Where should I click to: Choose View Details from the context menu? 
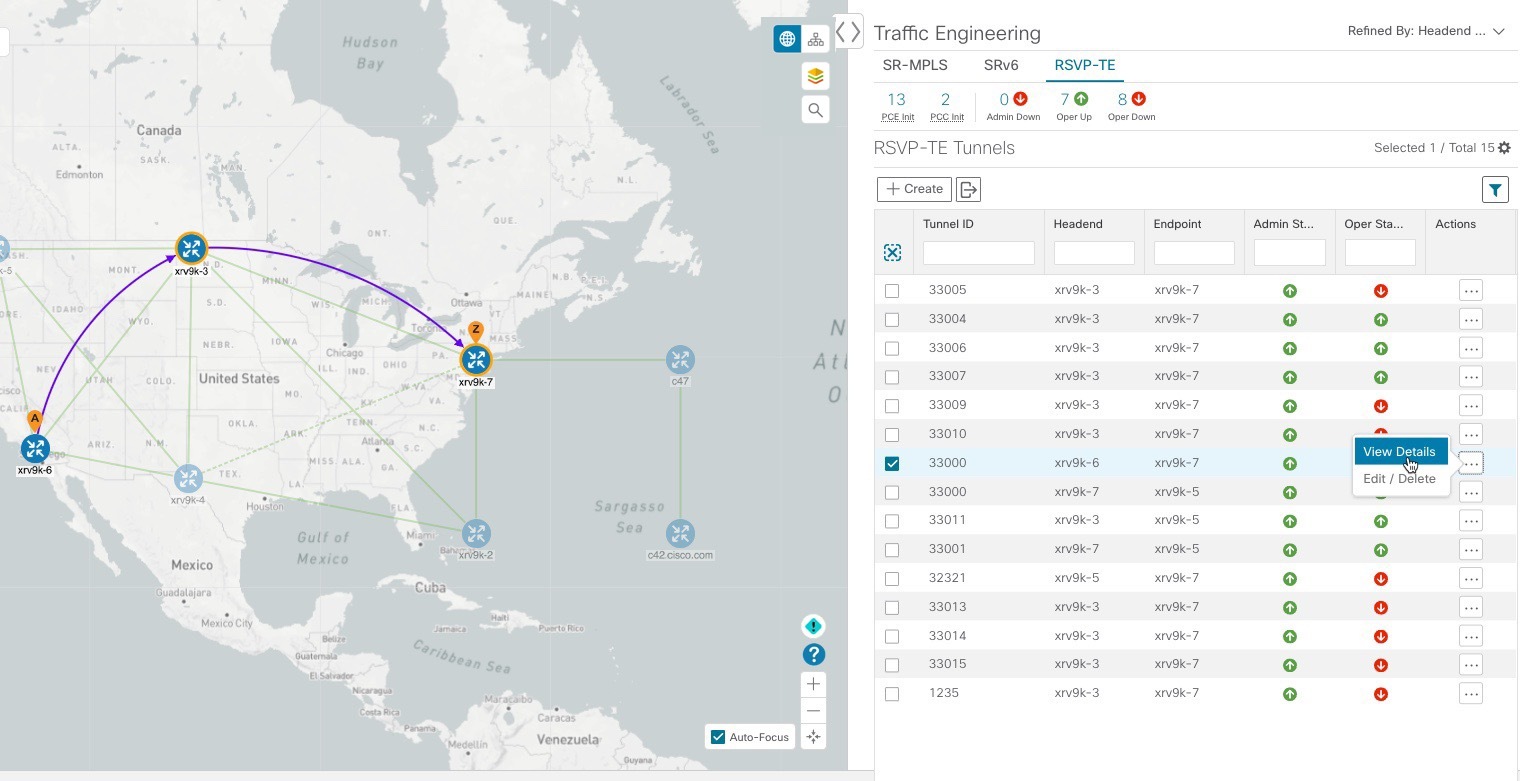(1399, 452)
